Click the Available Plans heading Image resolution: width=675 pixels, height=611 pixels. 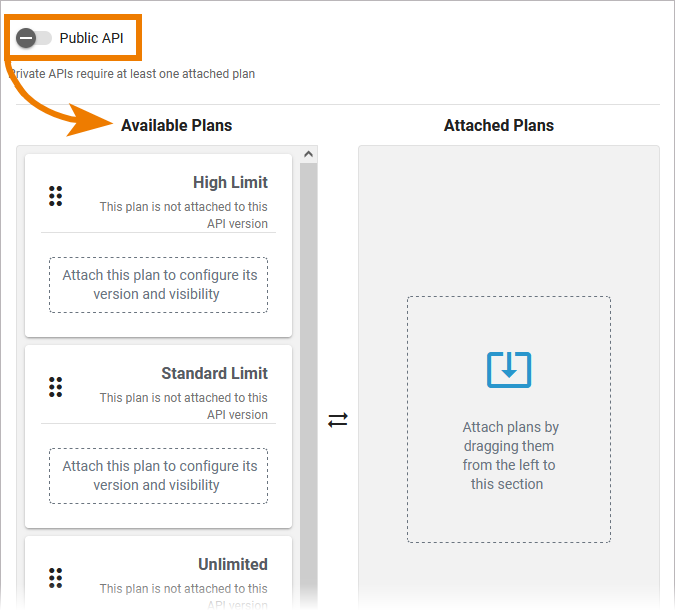point(176,126)
